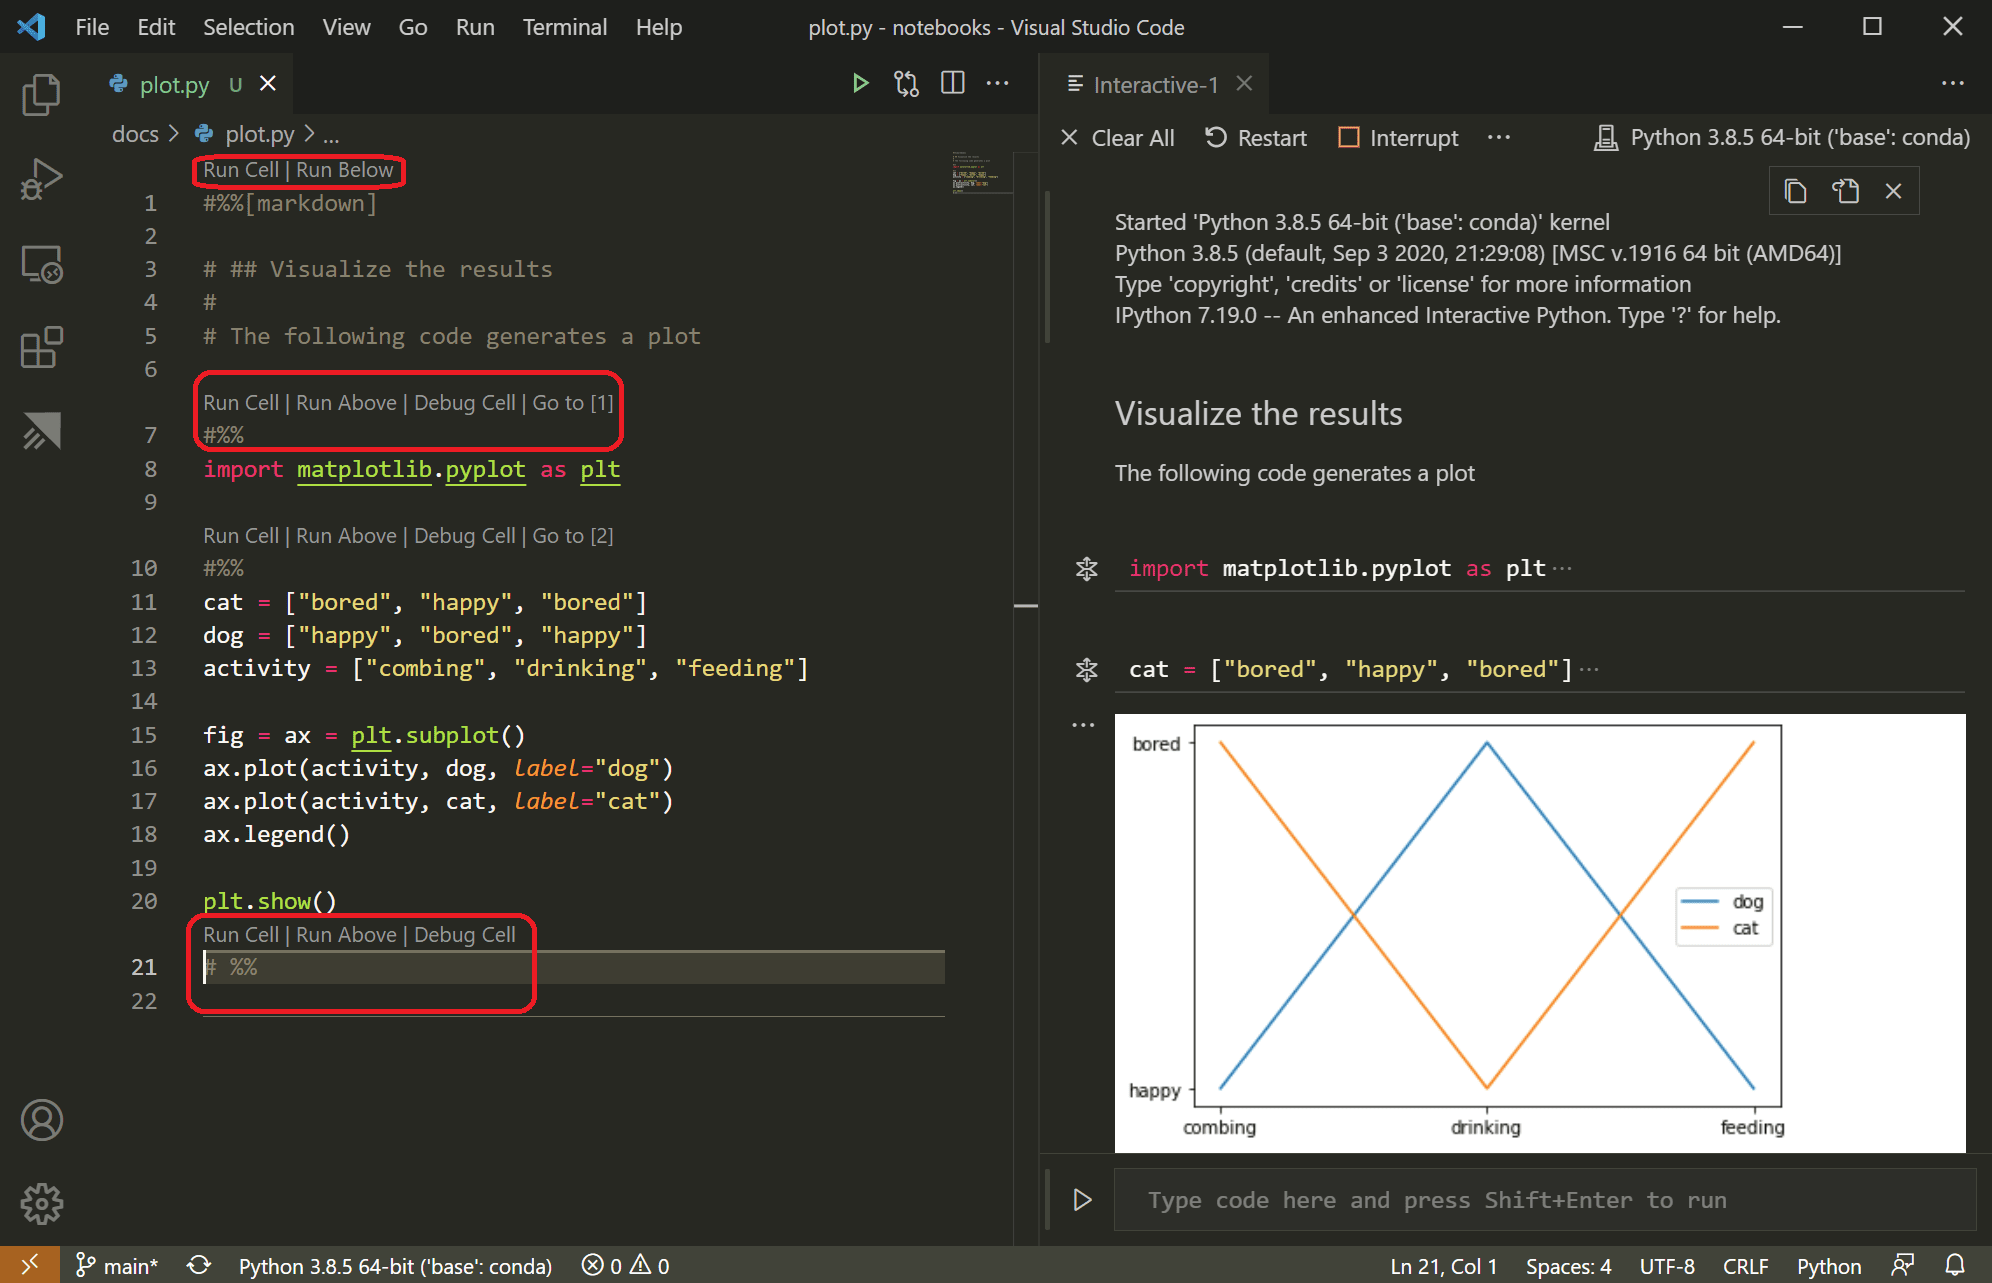Viewport: 1992px width, 1283px height.
Task: Switch to the Interactive-1 tab
Action: 1155,84
